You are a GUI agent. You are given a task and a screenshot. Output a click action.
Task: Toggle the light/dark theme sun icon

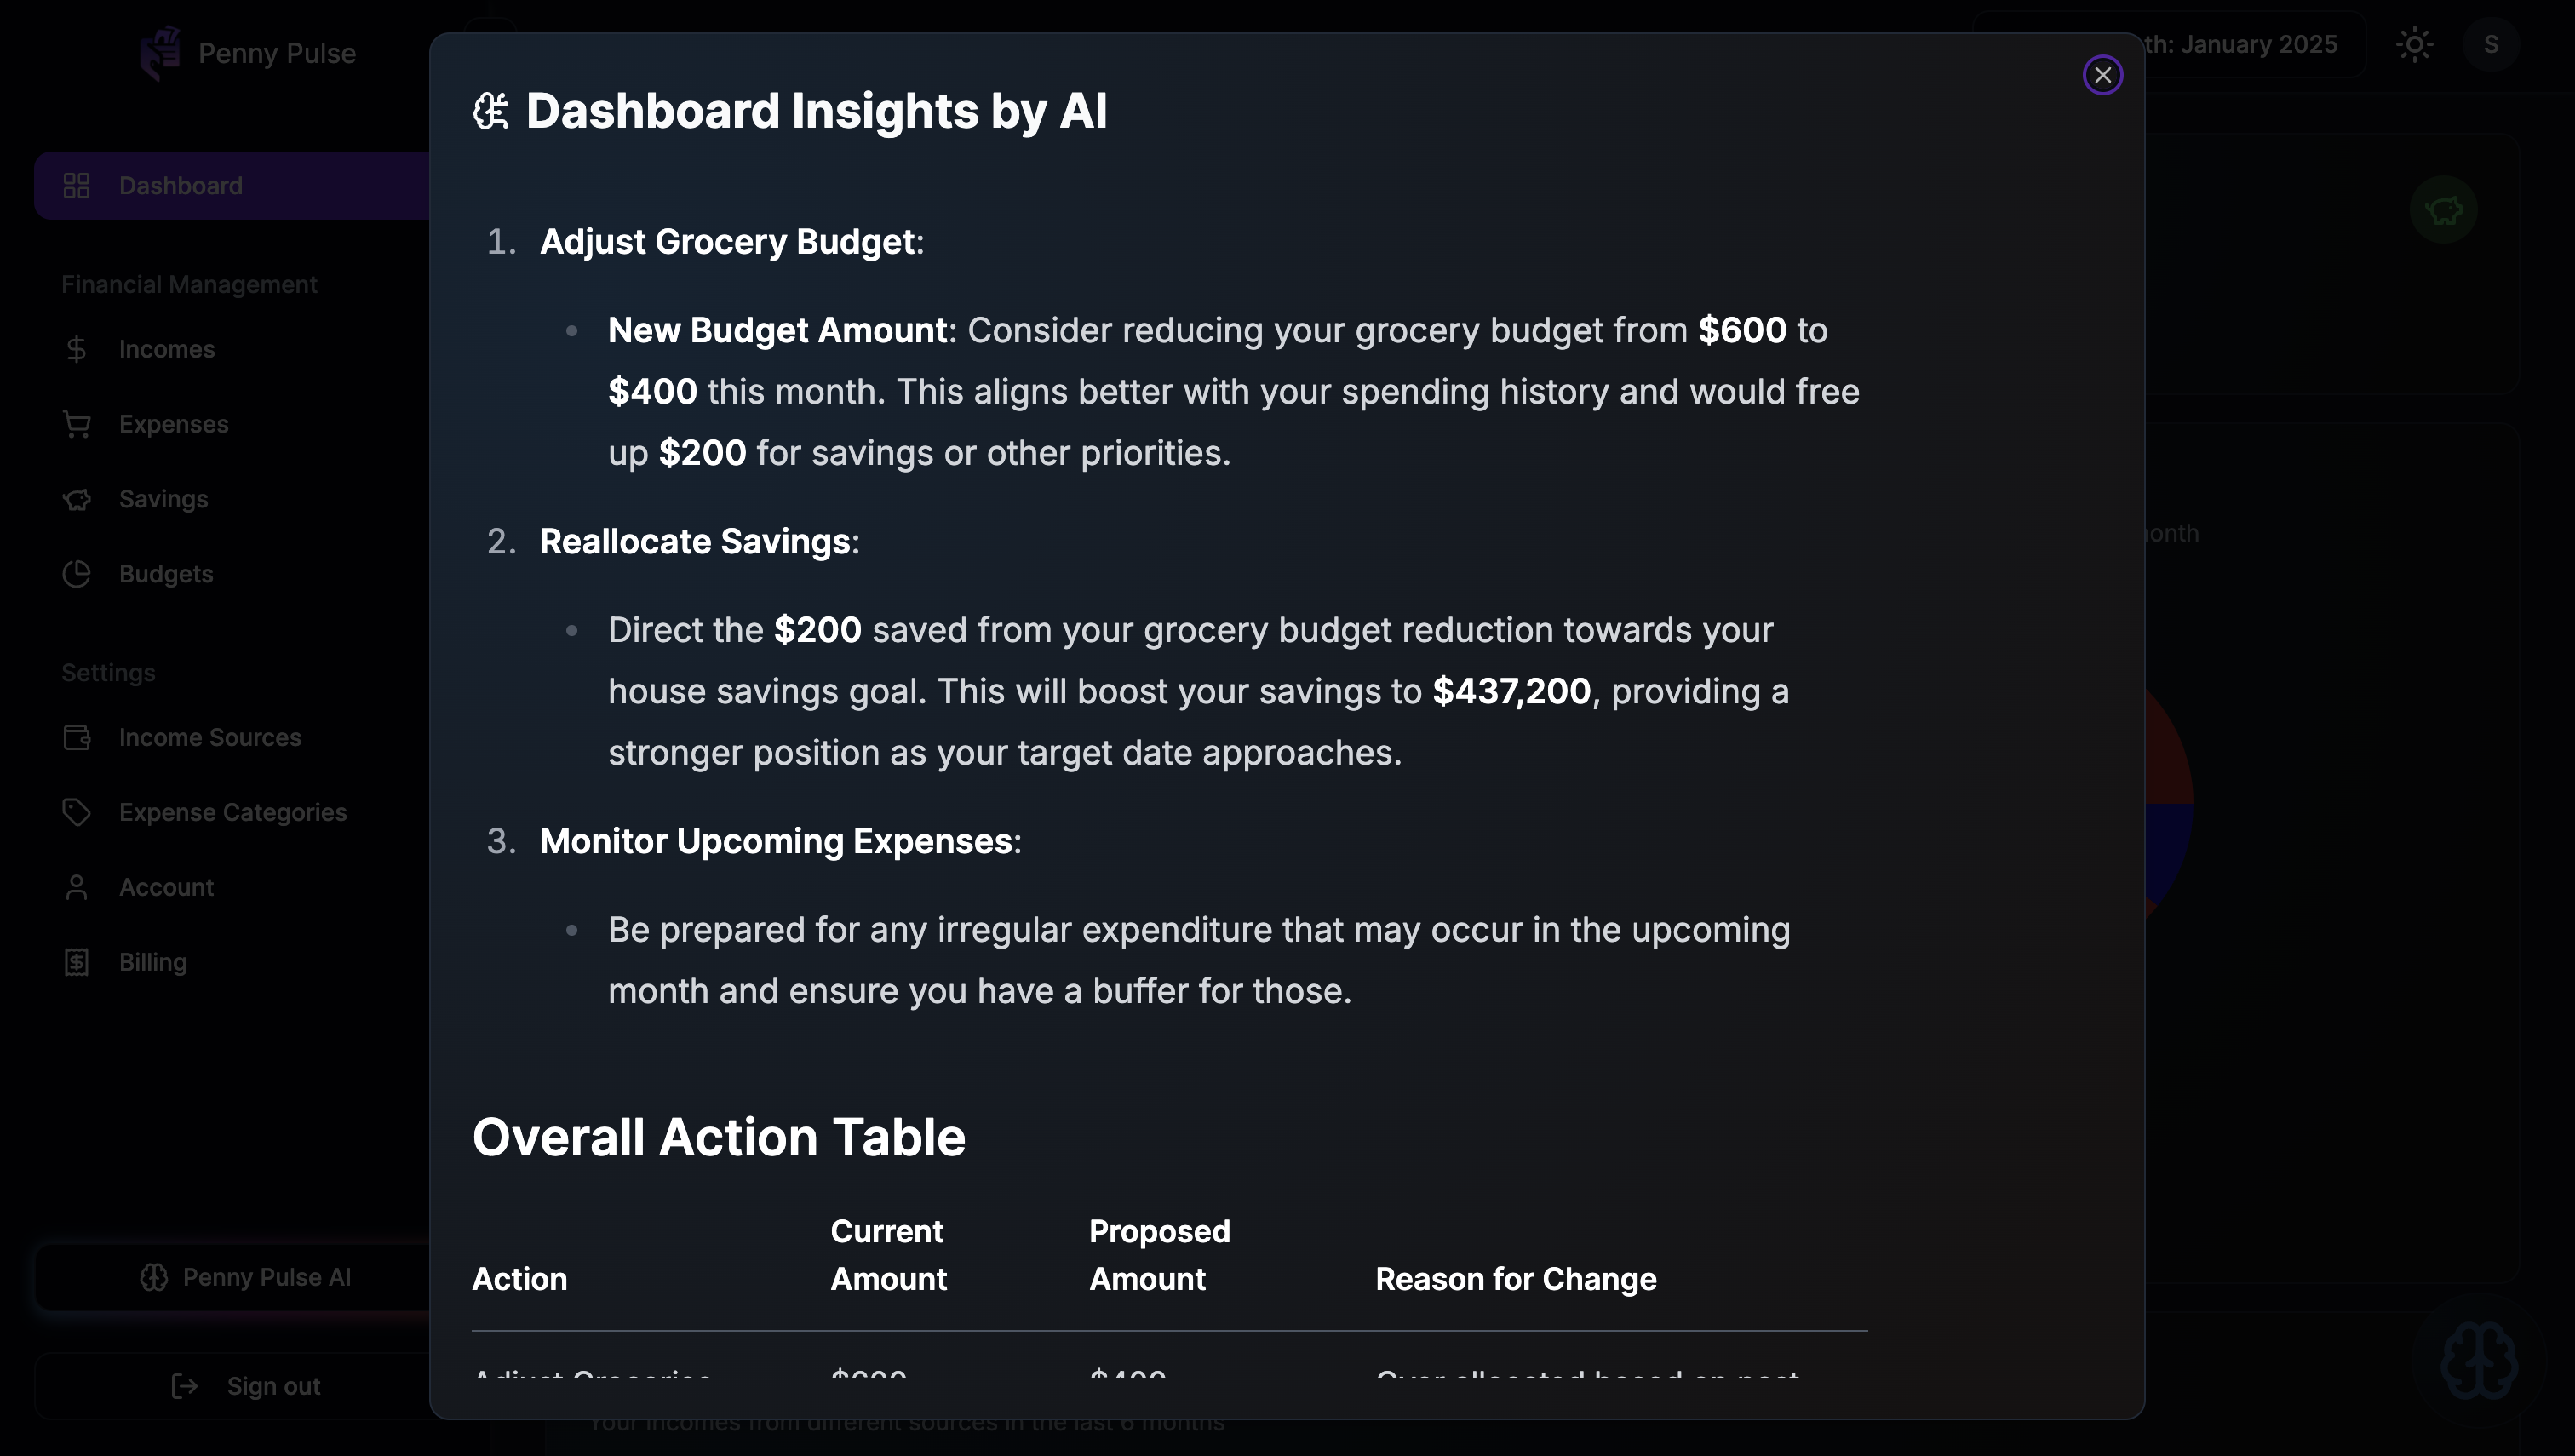click(x=2414, y=45)
